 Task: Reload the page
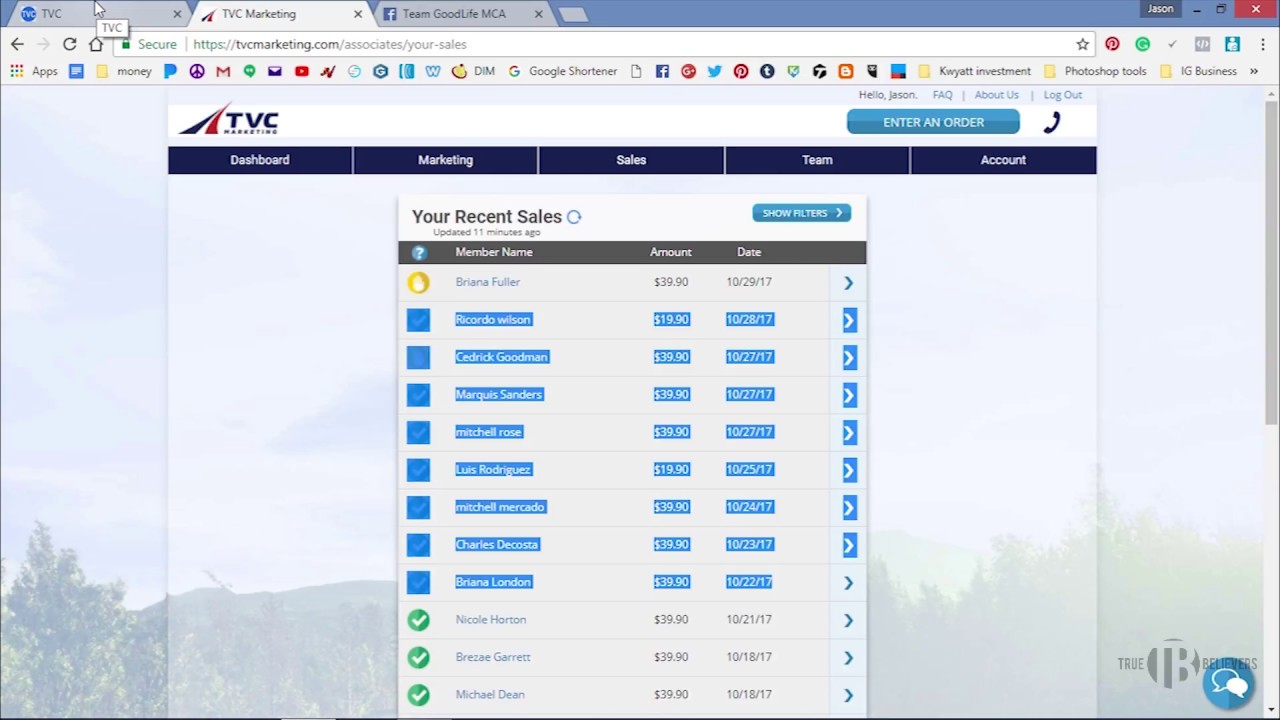[70, 44]
